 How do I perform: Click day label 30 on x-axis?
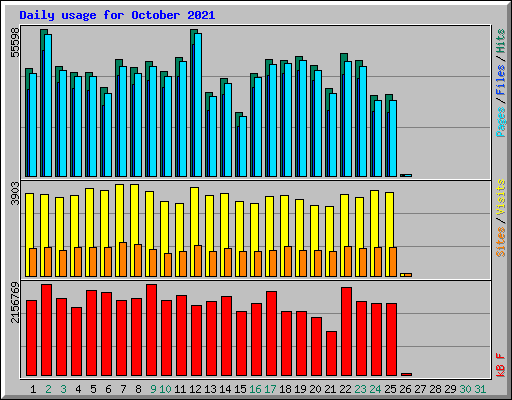click(x=465, y=389)
